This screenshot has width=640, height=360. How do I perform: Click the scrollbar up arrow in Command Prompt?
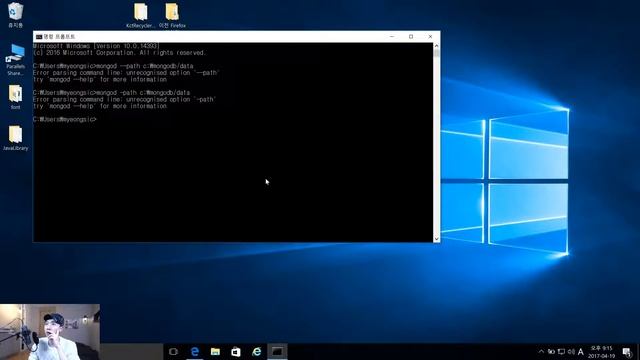[436, 46]
